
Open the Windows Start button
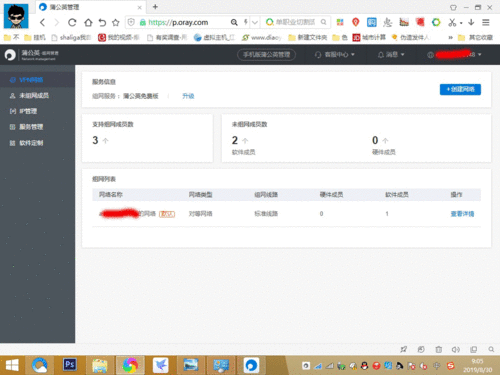pyautogui.click(x=13, y=366)
